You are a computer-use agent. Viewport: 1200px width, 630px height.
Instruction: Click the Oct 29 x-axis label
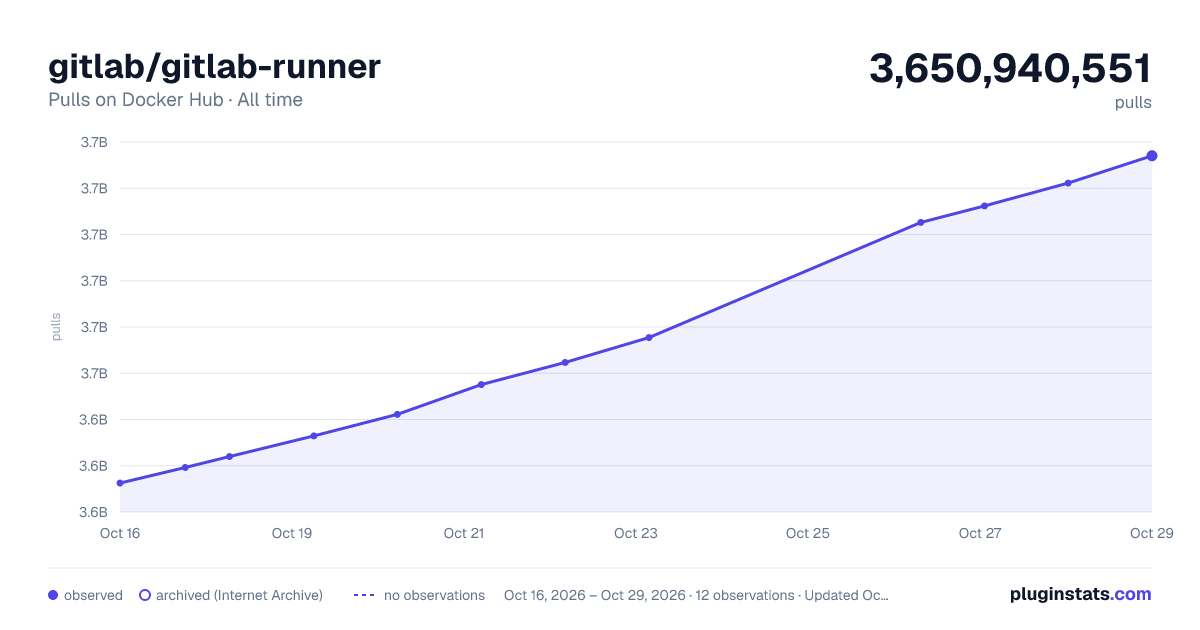click(1151, 533)
